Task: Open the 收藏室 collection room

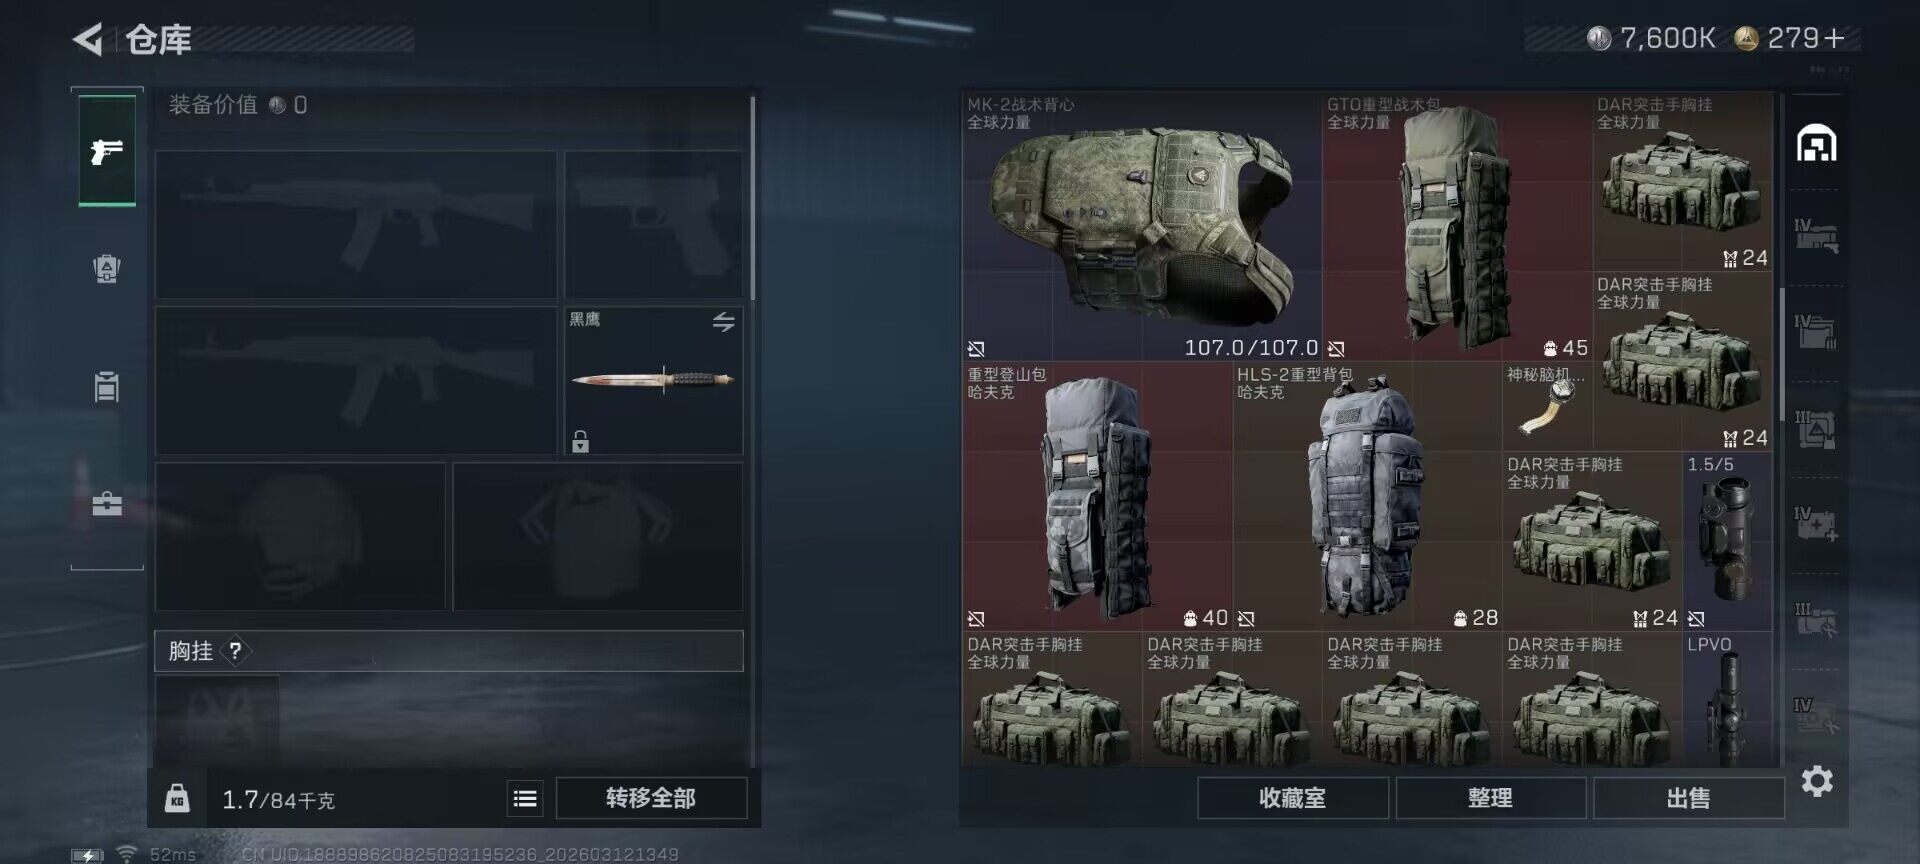Action: coord(1292,798)
